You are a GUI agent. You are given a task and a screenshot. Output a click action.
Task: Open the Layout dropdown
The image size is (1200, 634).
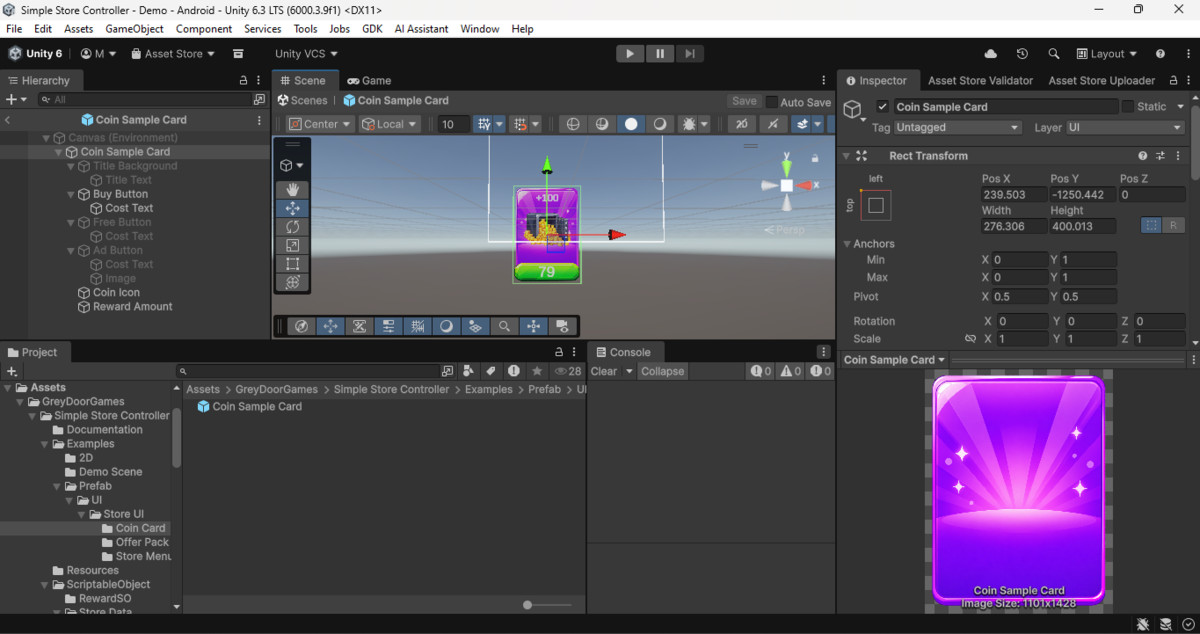pos(1107,54)
